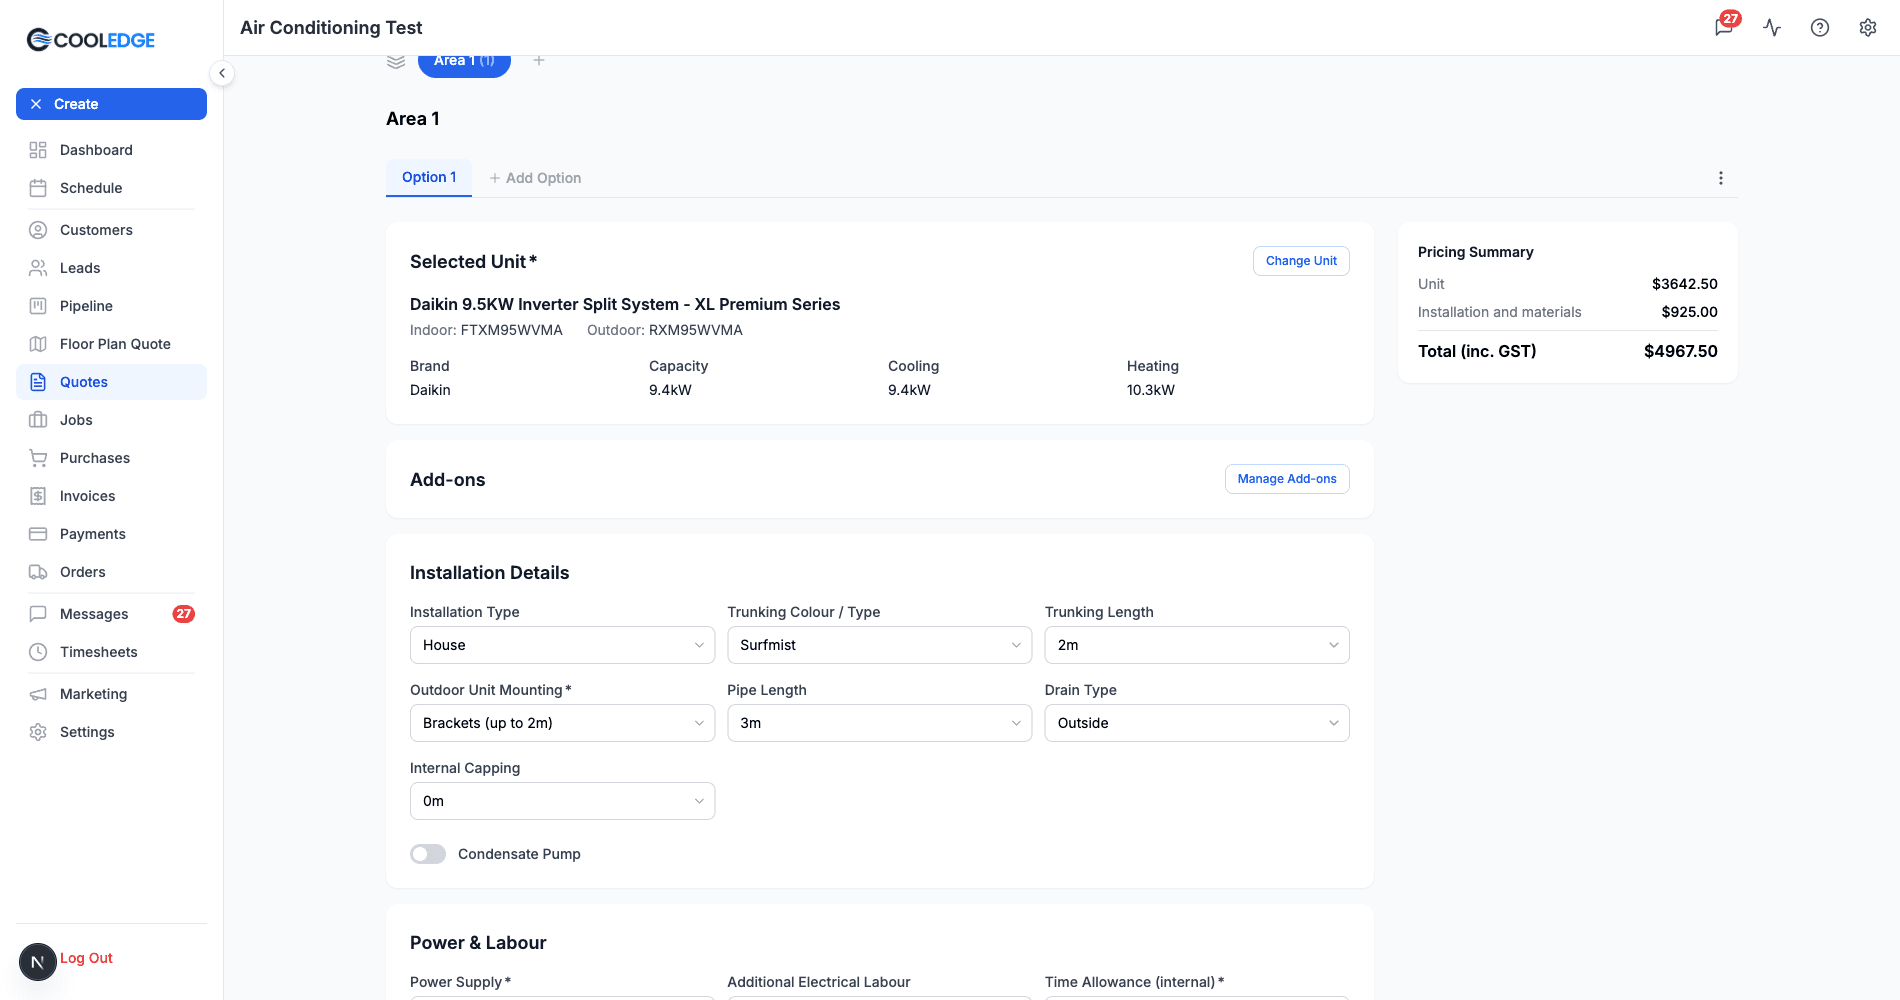Click the Create button
This screenshot has height=1000, width=1900.
111,104
